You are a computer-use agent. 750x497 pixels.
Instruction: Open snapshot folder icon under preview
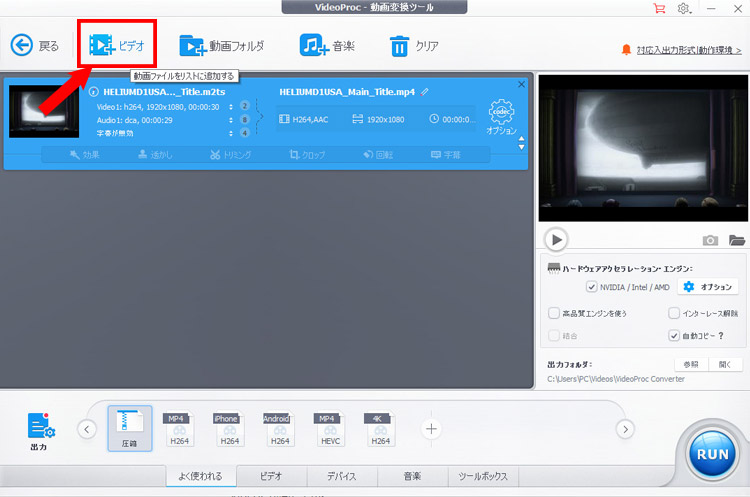[x=737, y=240]
